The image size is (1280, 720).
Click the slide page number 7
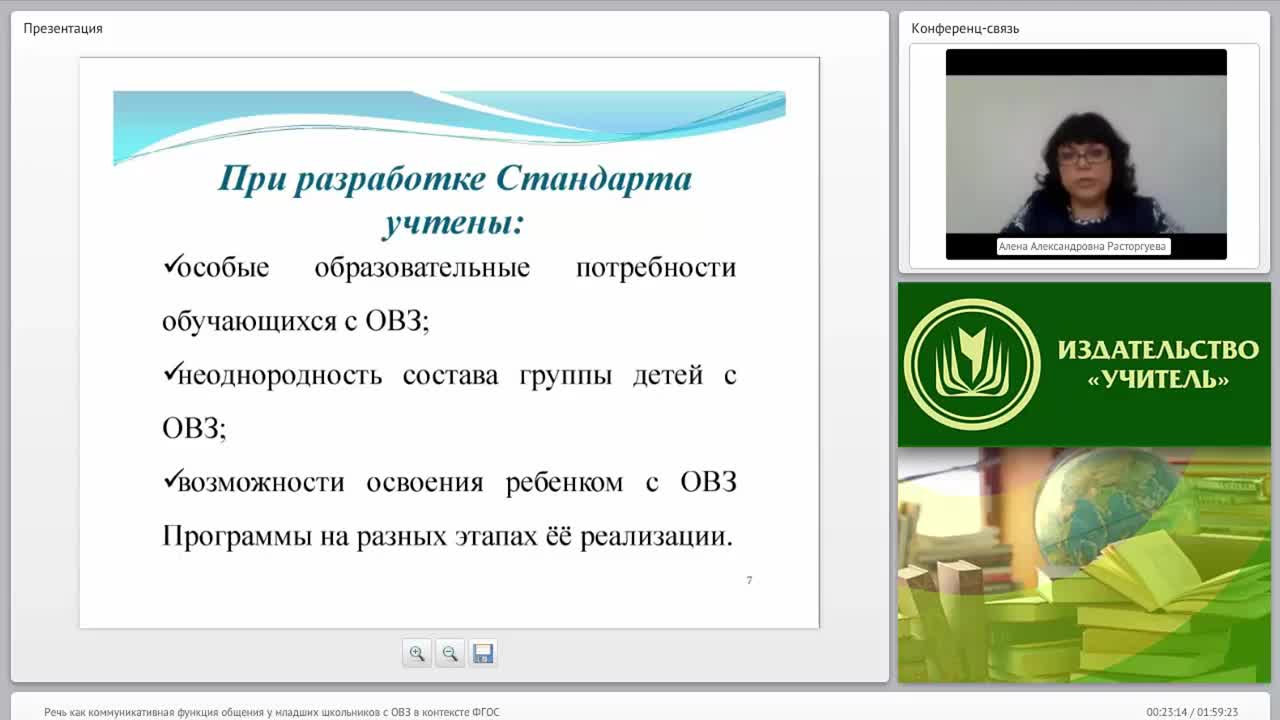click(x=749, y=580)
